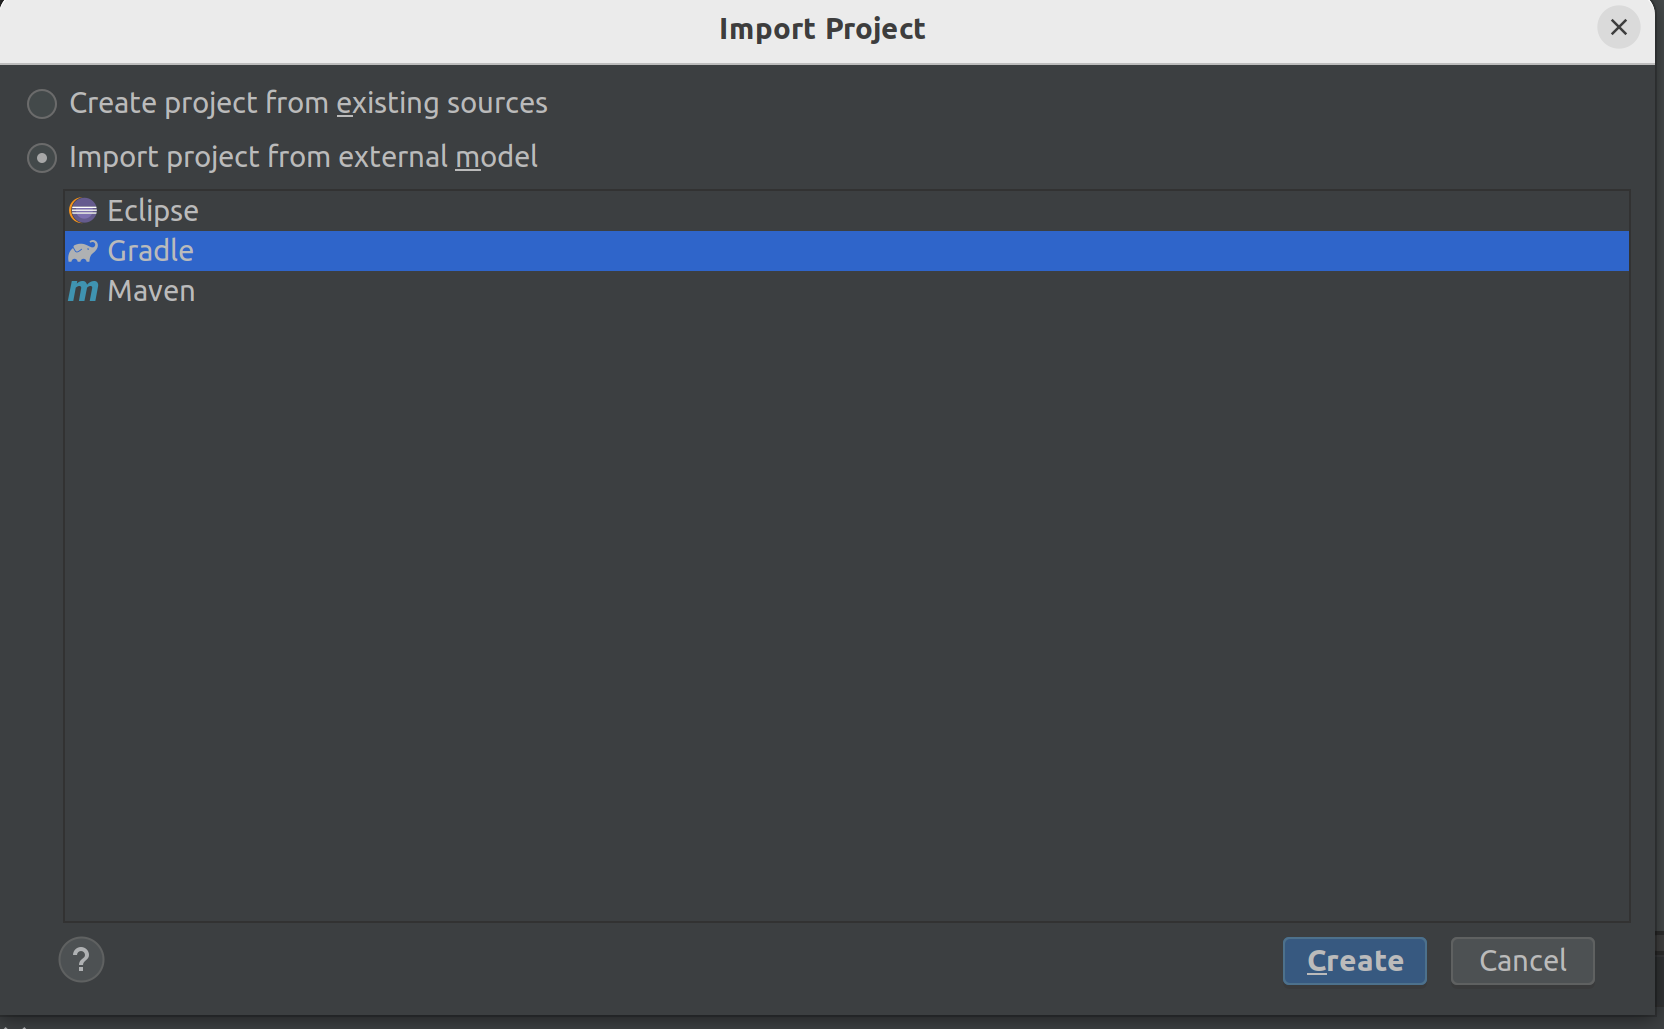Click the Create button
Viewport: 1664px width, 1029px height.
point(1354,961)
